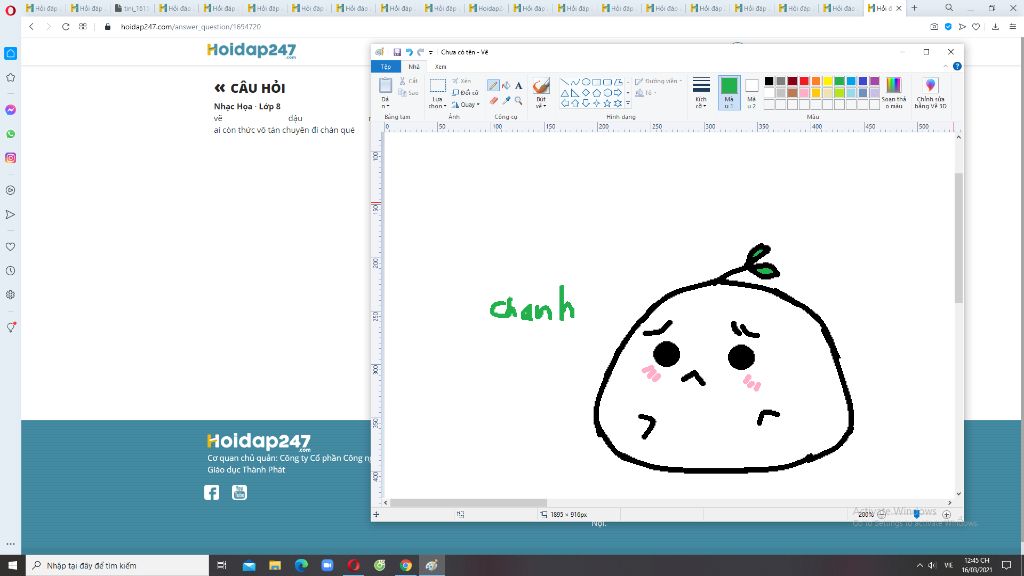This screenshot has height=576, width=1024.
Task: Click the Resize button in Paint
Action: point(465,93)
